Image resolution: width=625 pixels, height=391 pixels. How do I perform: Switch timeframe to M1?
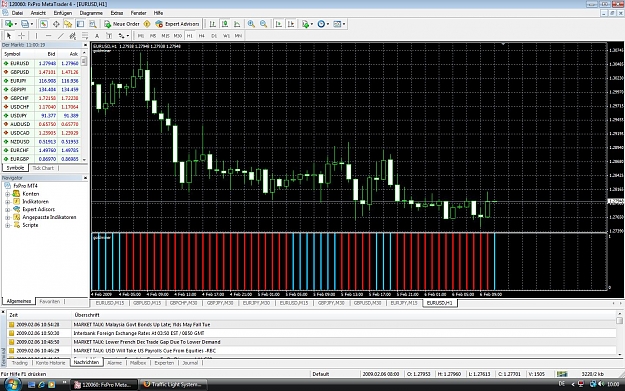pos(141,36)
